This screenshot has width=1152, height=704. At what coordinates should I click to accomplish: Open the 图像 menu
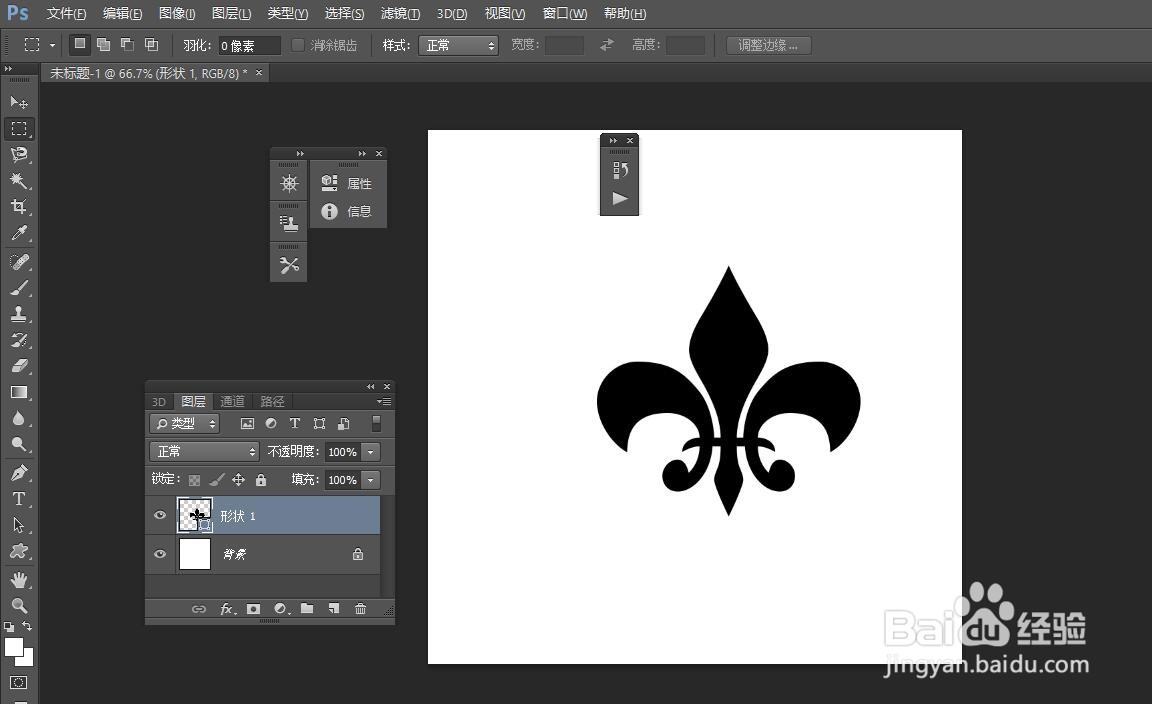pyautogui.click(x=177, y=14)
